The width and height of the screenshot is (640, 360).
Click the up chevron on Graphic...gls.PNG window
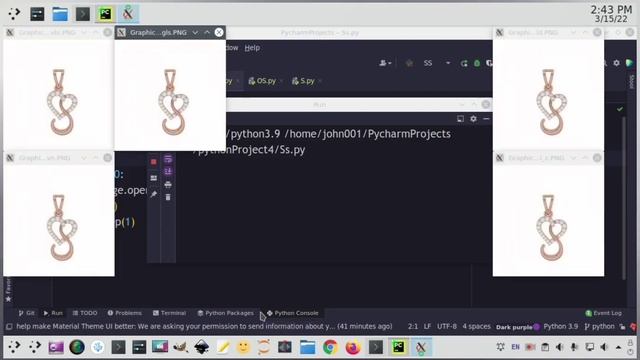207,32
